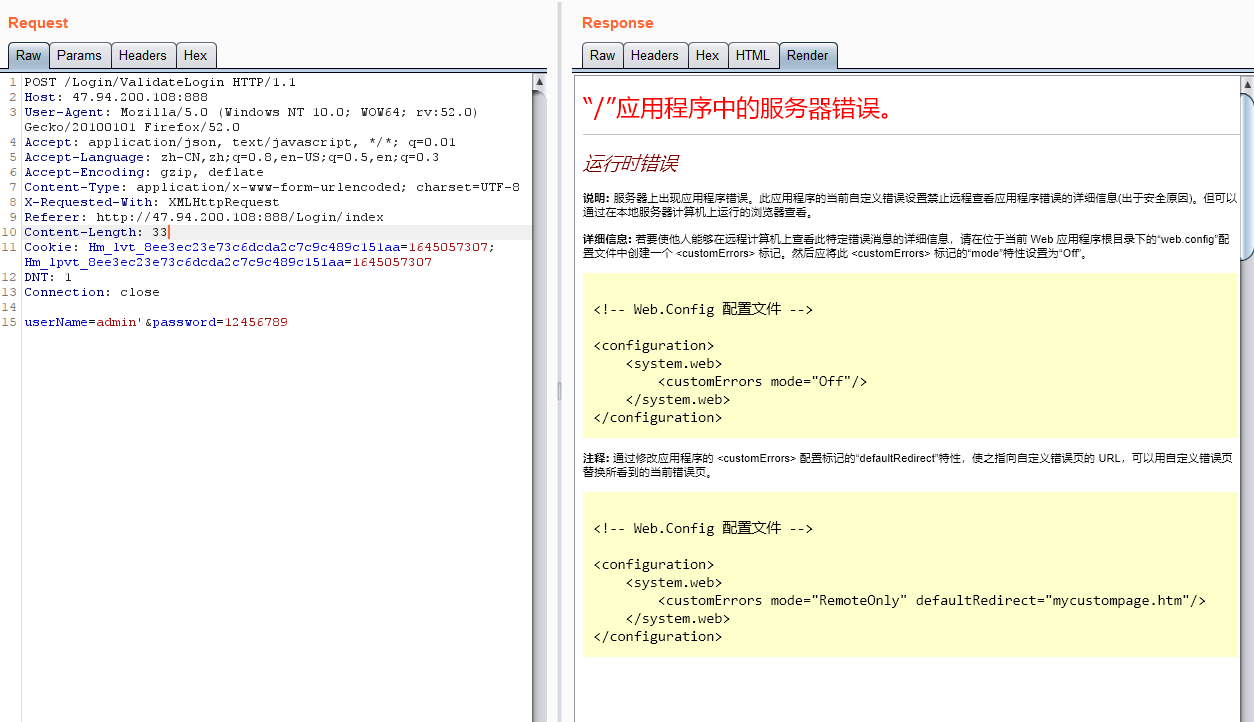This screenshot has width=1254, height=722.
Task: Open the Response HTML tab
Action: tap(753, 56)
